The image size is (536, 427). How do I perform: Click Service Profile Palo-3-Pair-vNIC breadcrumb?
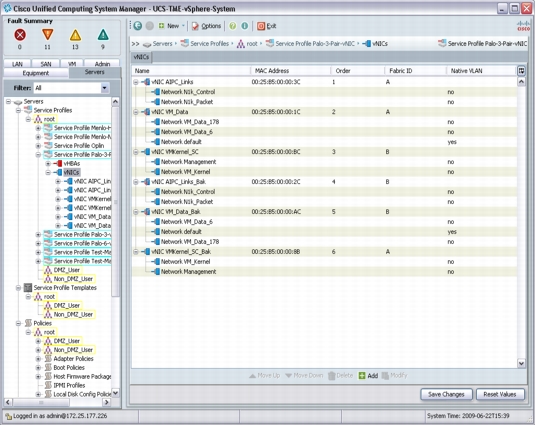click(x=315, y=44)
